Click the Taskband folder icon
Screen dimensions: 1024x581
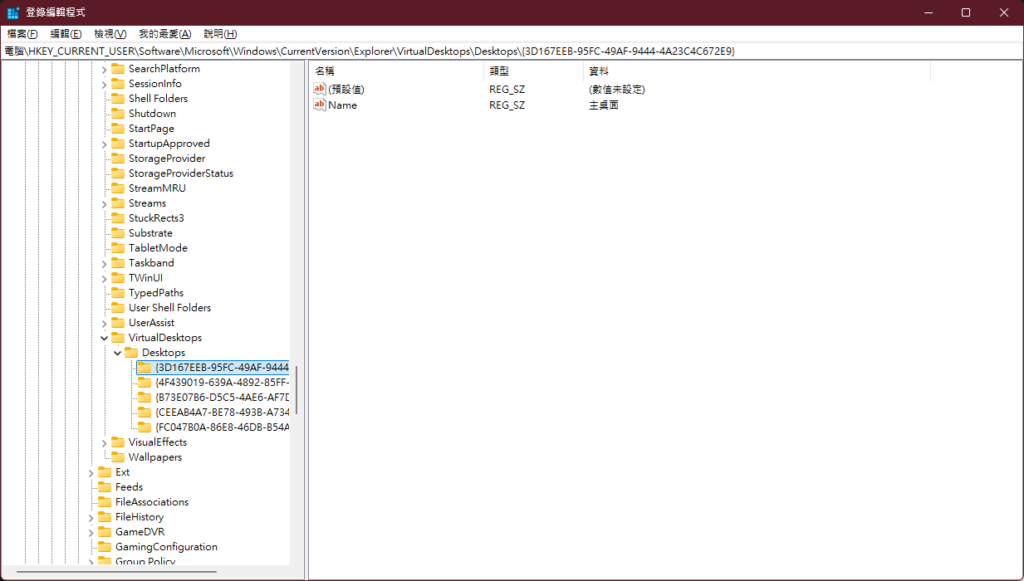(117, 263)
